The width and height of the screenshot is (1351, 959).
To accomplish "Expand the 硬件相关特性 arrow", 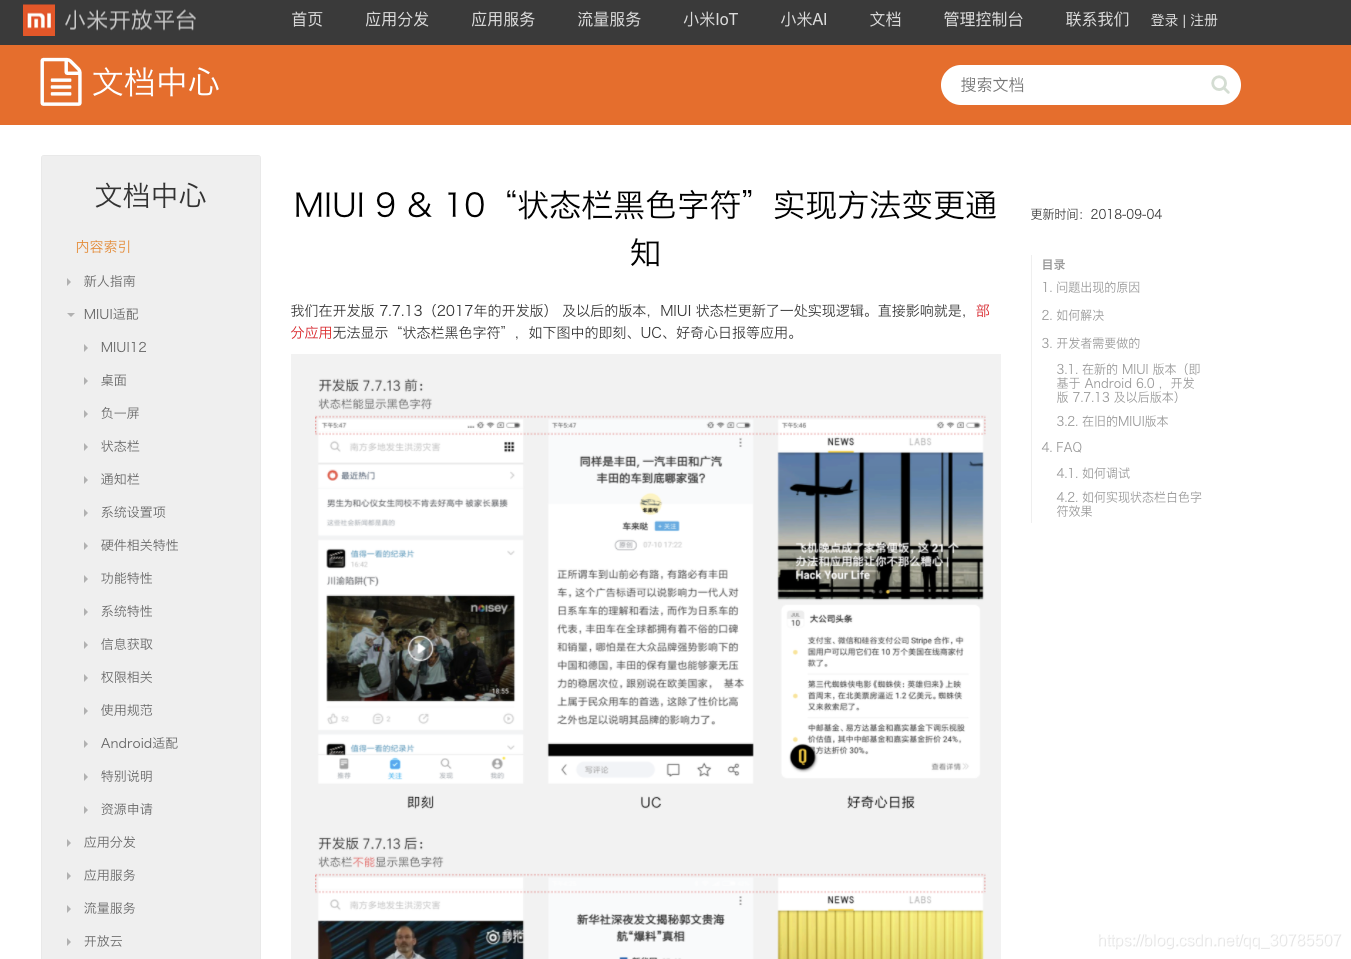I will click(x=86, y=546).
